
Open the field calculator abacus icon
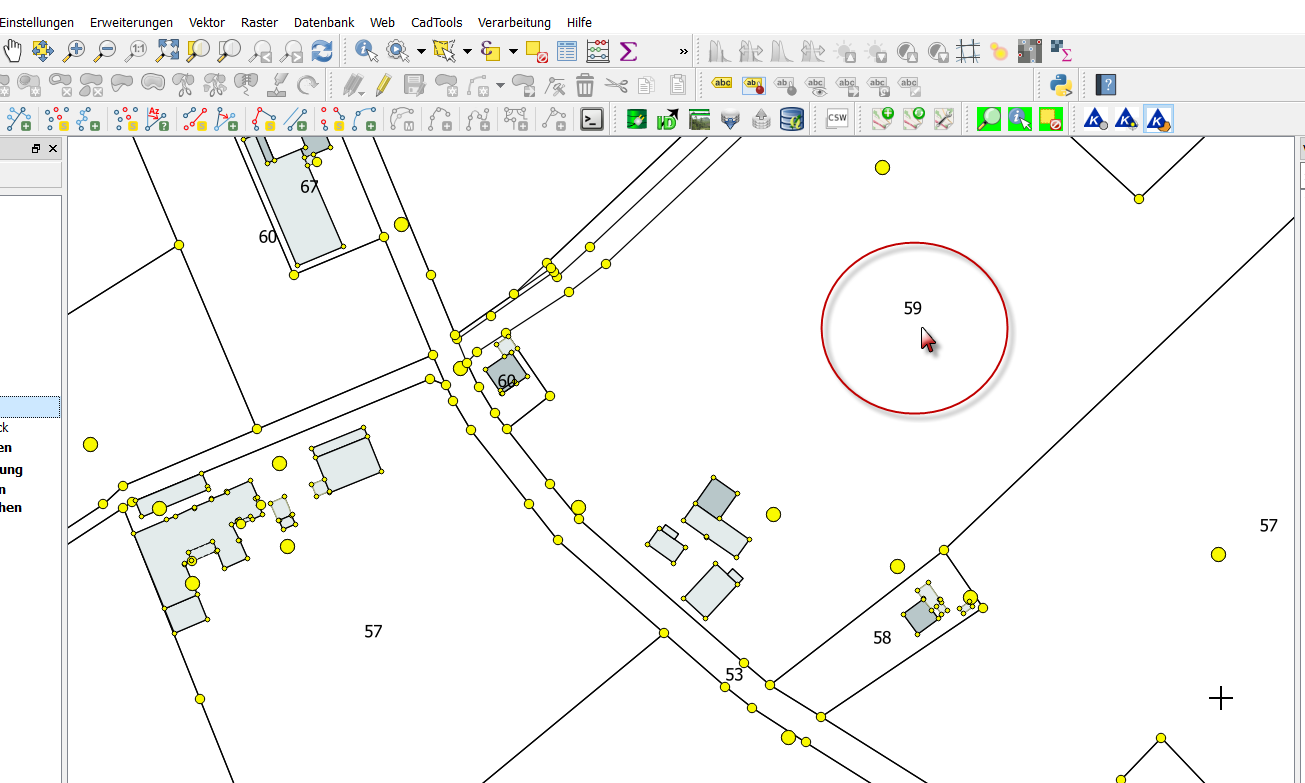click(598, 50)
